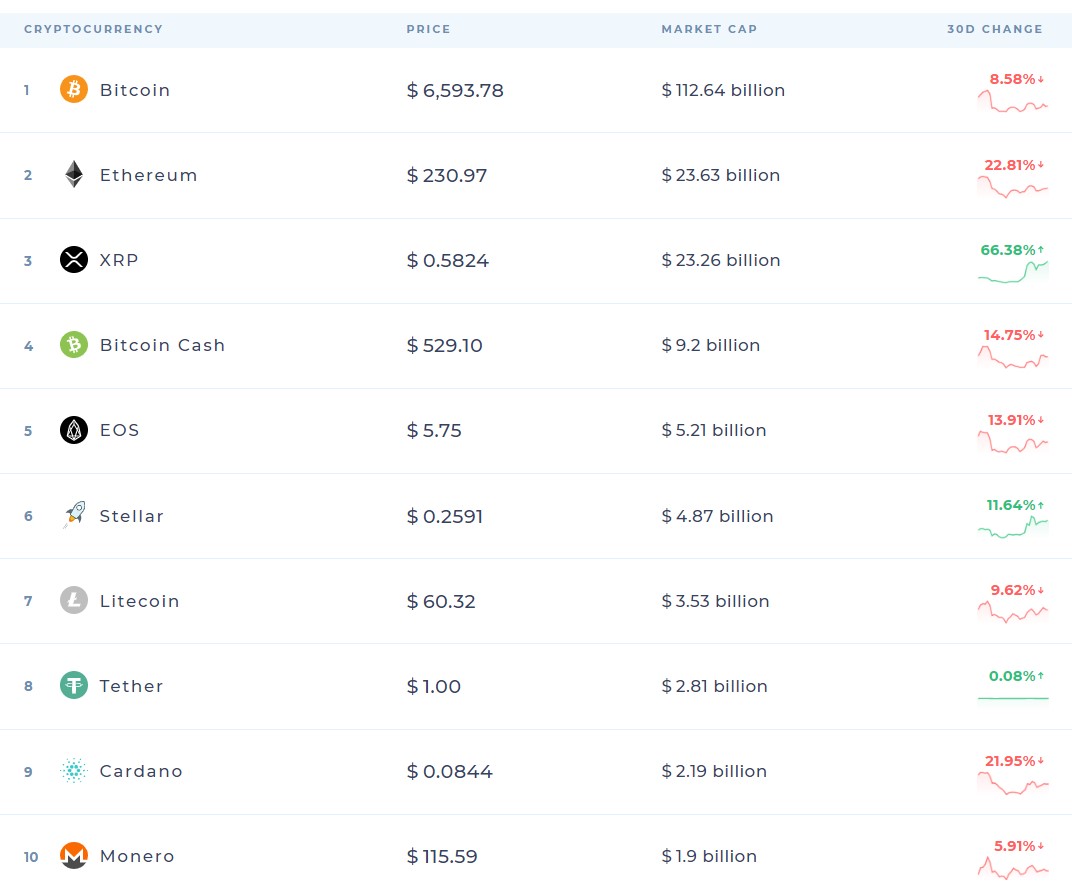
Task: Click the Bitcoin logo icon
Action: (x=74, y=89)
